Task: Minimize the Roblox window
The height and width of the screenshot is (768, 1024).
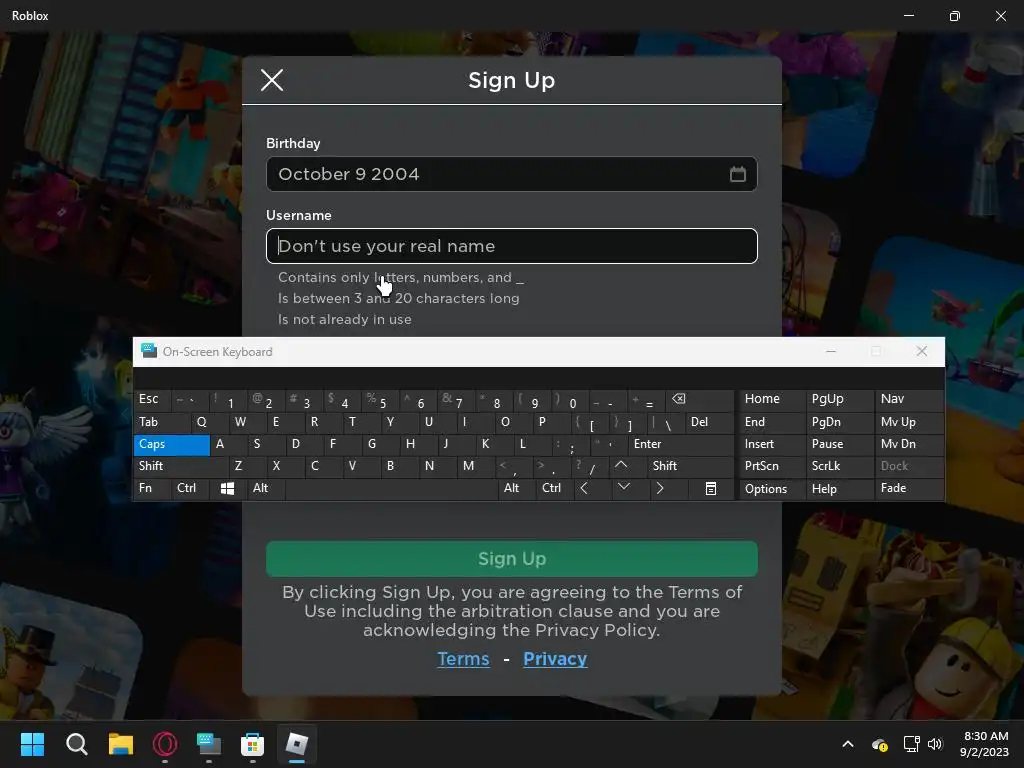Action: pos(909,16)
